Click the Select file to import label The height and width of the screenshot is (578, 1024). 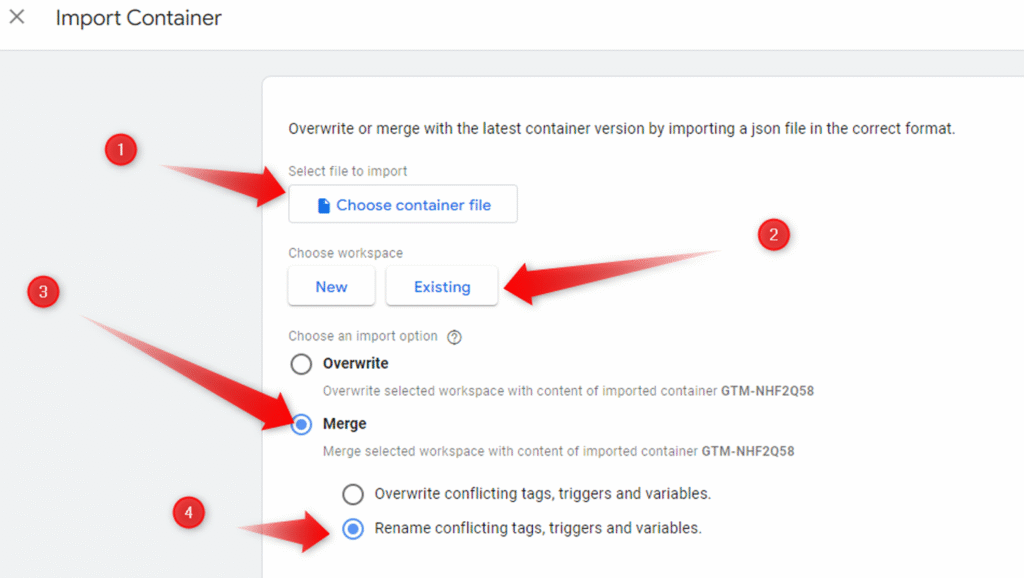pos(348,171)
